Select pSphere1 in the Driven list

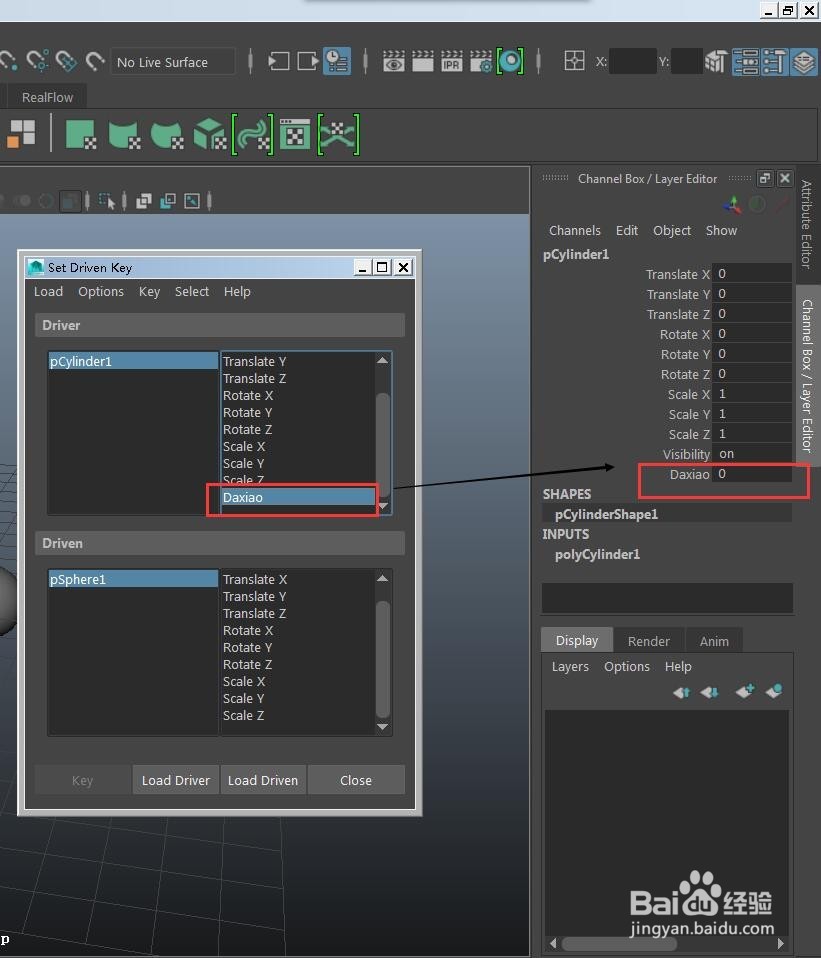(133, 579)
